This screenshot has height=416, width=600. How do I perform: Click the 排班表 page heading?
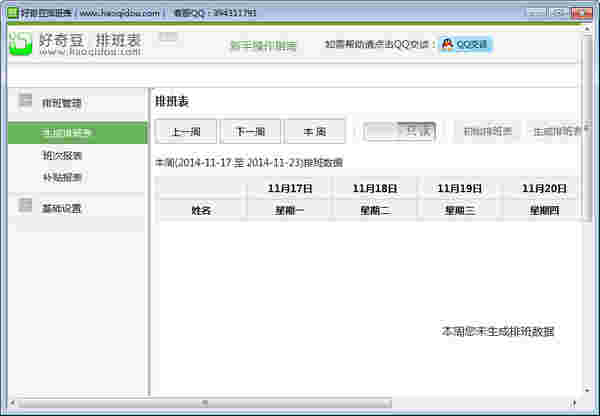click(172, 101)
